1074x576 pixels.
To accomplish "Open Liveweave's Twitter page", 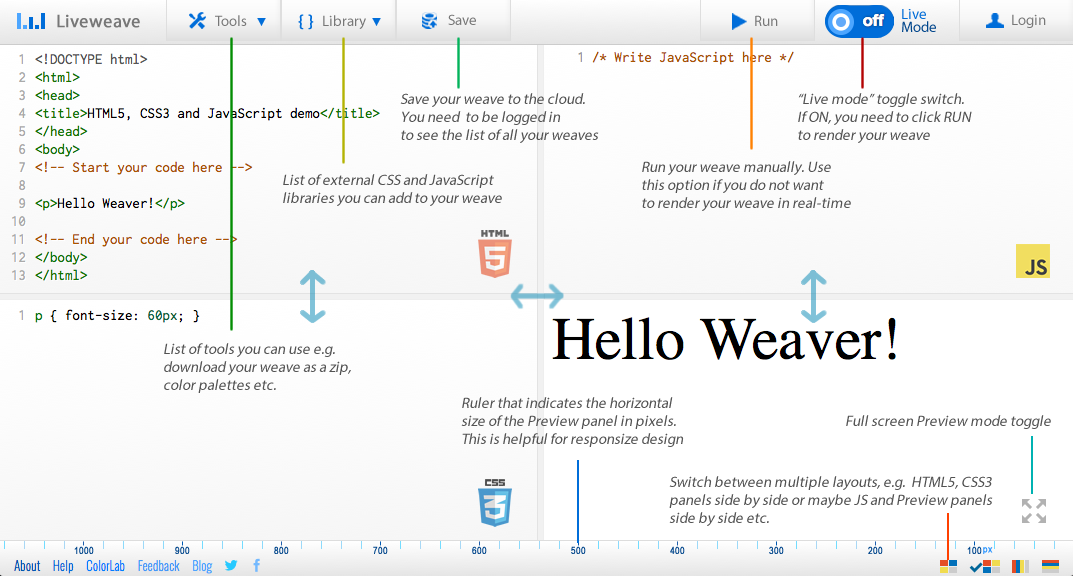I will (231, 565).
